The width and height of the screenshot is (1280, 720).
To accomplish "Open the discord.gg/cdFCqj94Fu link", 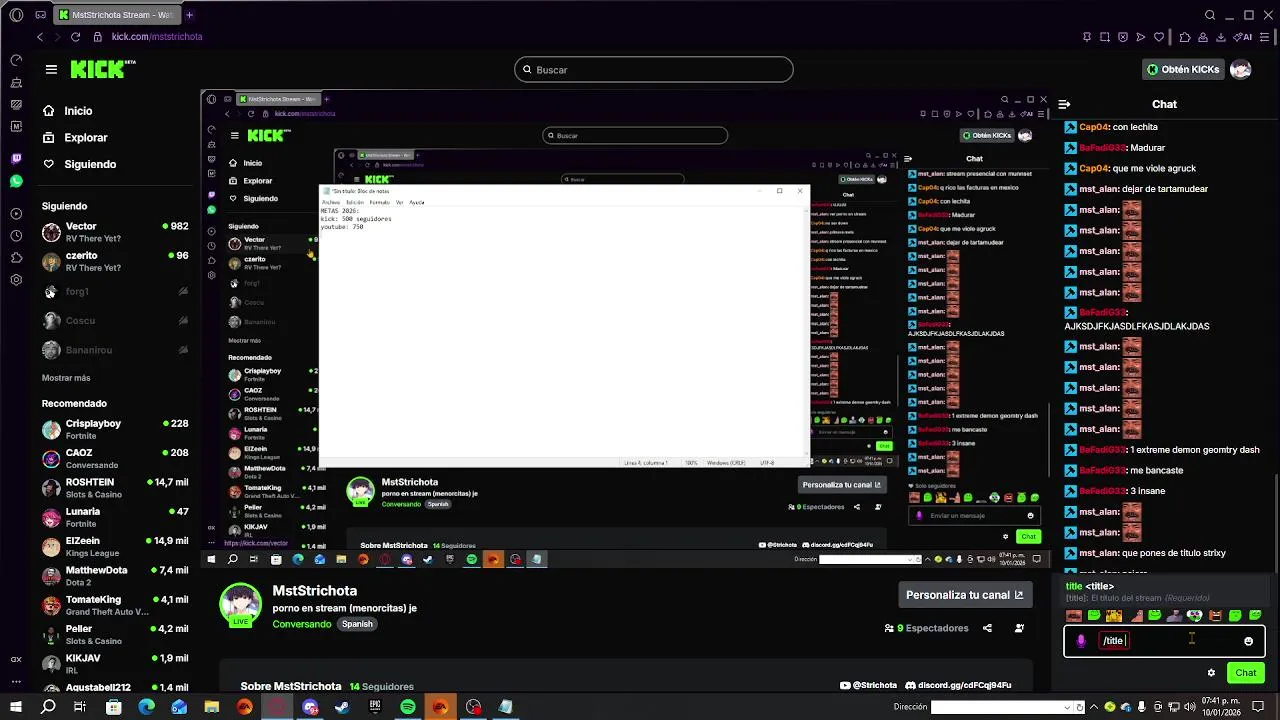I will (958, 686).
